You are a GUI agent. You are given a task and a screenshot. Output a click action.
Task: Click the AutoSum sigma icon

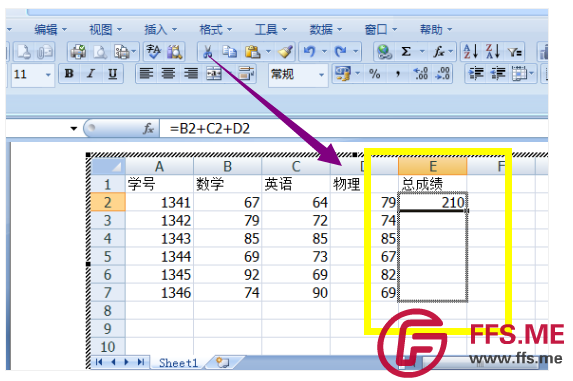[x=406, y=52]
